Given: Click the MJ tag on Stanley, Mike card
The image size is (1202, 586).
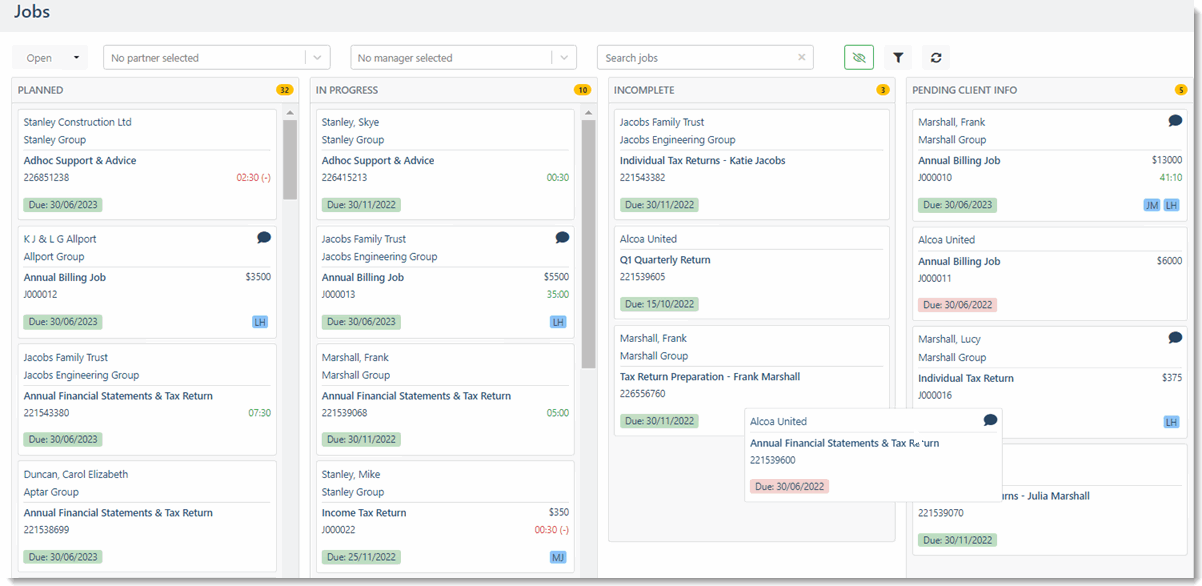Looking at the screenshot, I should tap(558, 557).
